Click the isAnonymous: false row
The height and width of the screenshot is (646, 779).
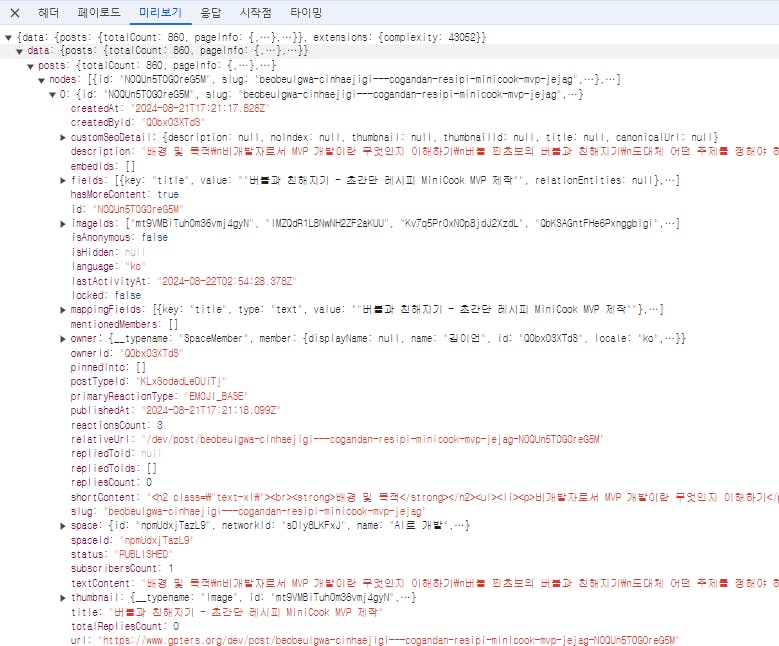click(x=119, y=238)
